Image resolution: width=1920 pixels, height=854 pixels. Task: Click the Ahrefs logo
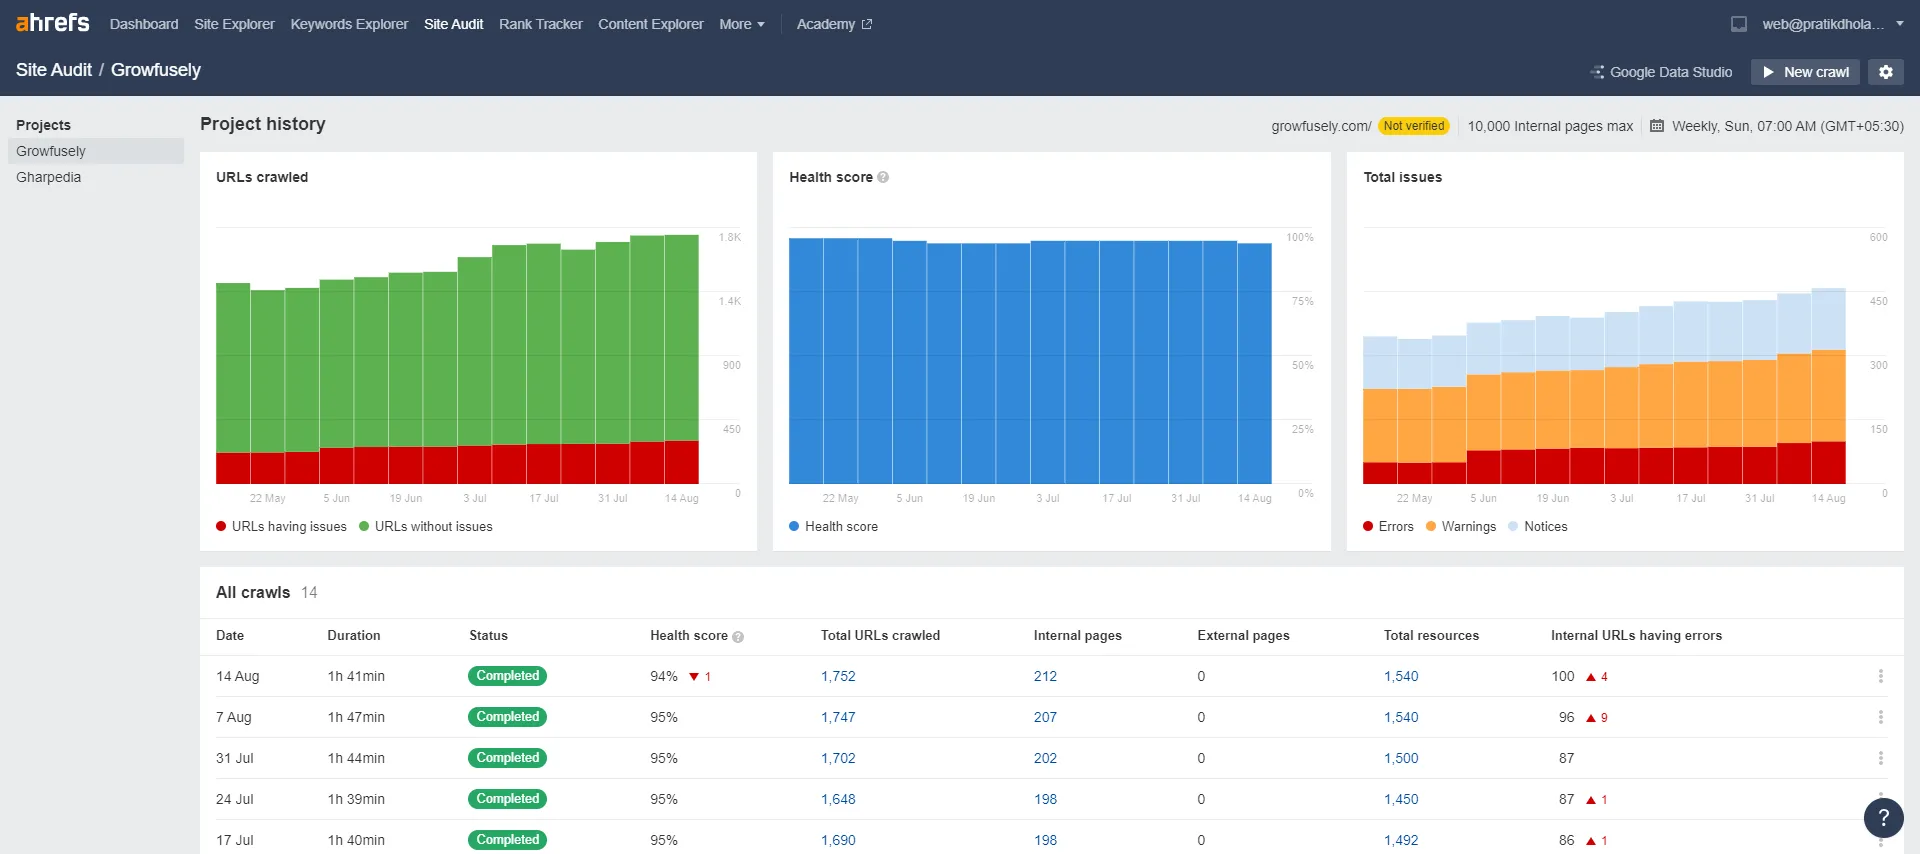tap(53, 23)
